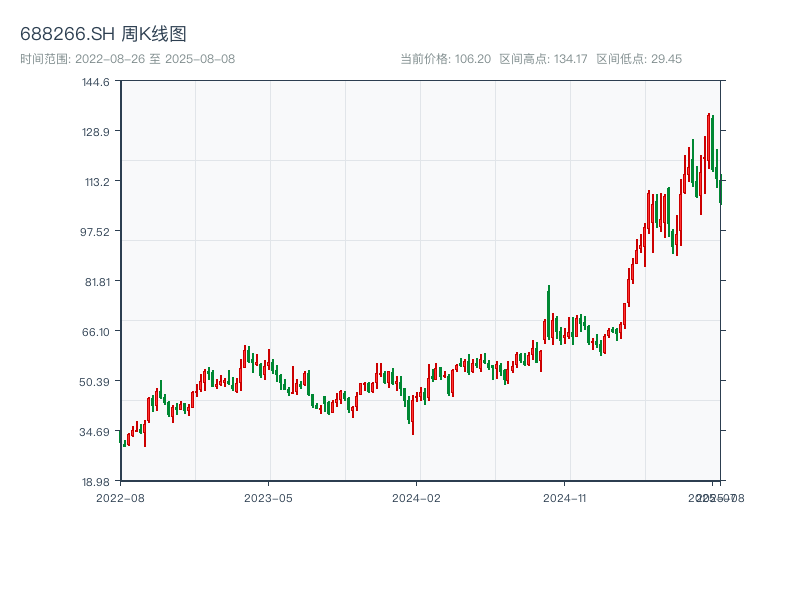Click the 50.39 y-axis tick label
The image size is (800, 600).
point(96,382)
